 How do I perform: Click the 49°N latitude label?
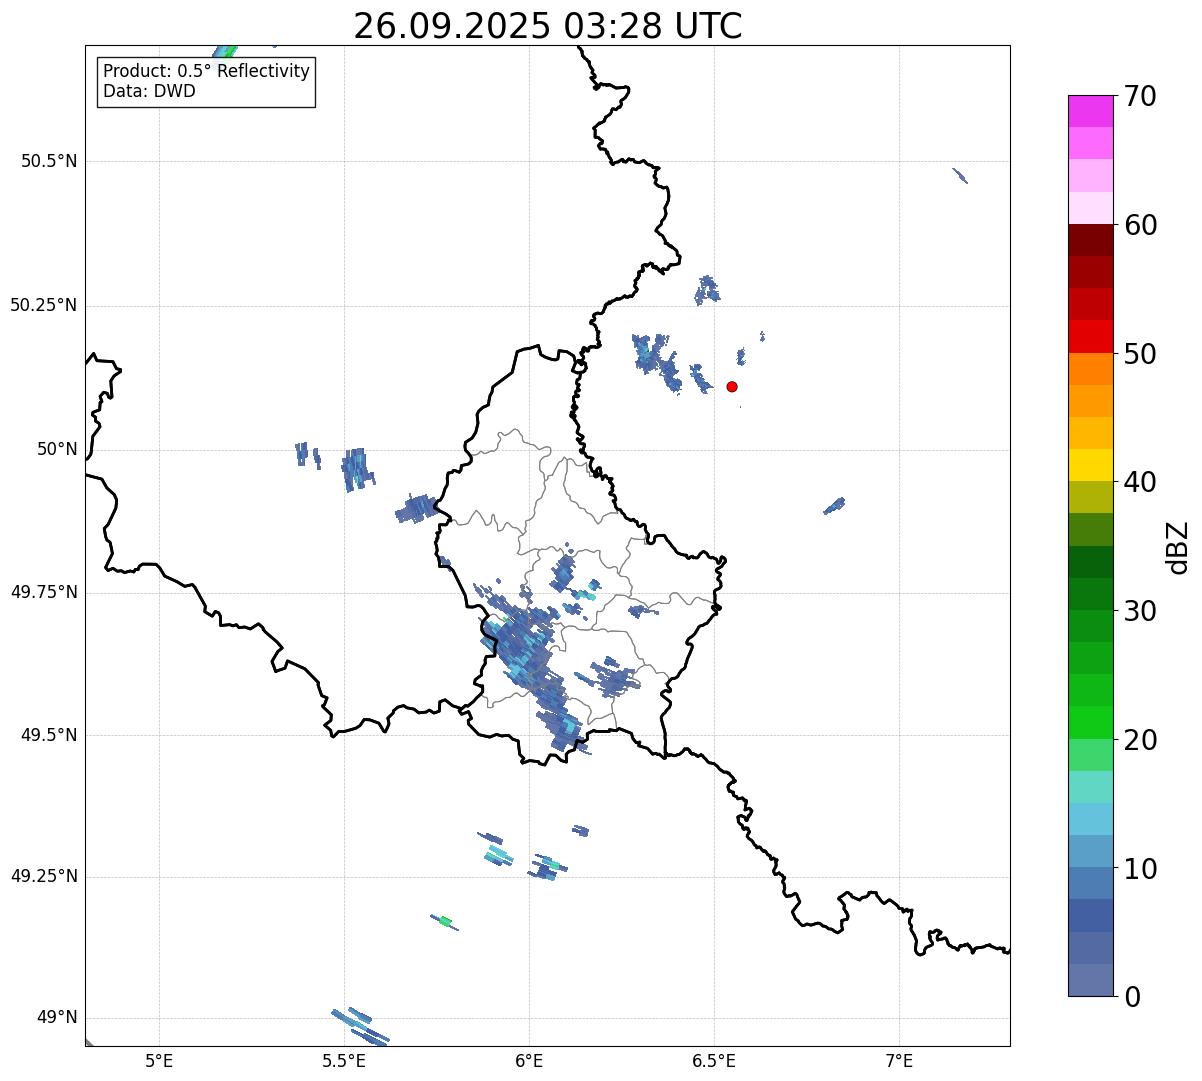(57, 1018)
